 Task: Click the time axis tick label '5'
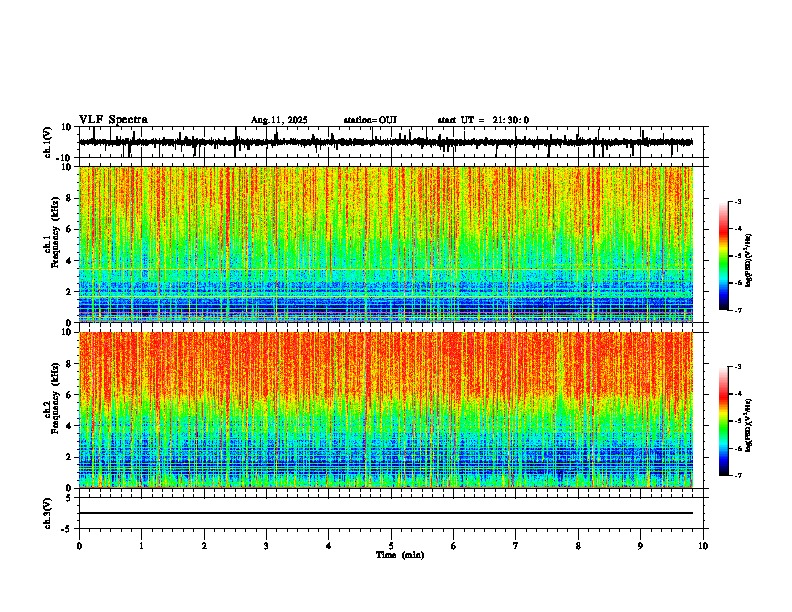(391, 546)
